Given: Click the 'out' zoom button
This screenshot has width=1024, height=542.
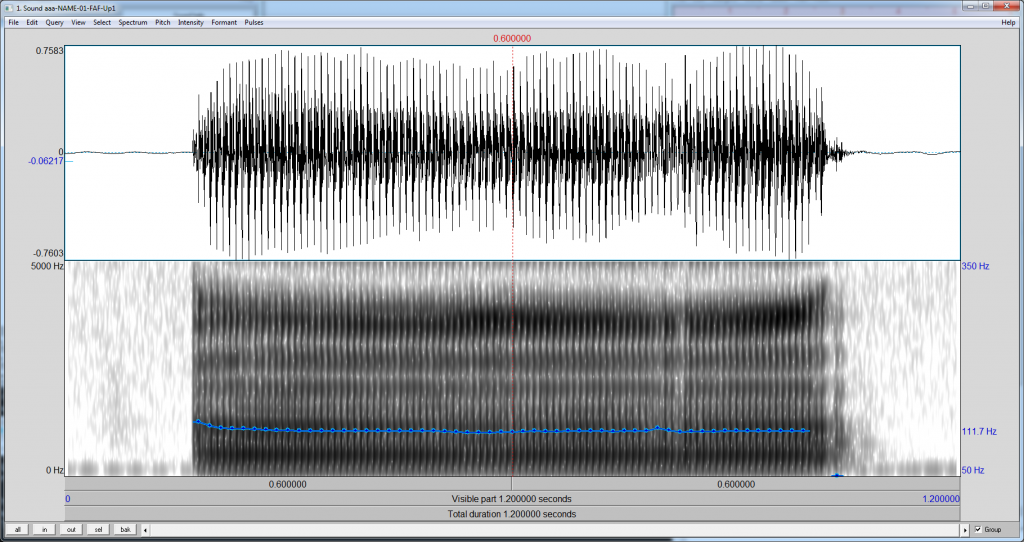Looking at the screenshot, I should [x=71, y=530].
